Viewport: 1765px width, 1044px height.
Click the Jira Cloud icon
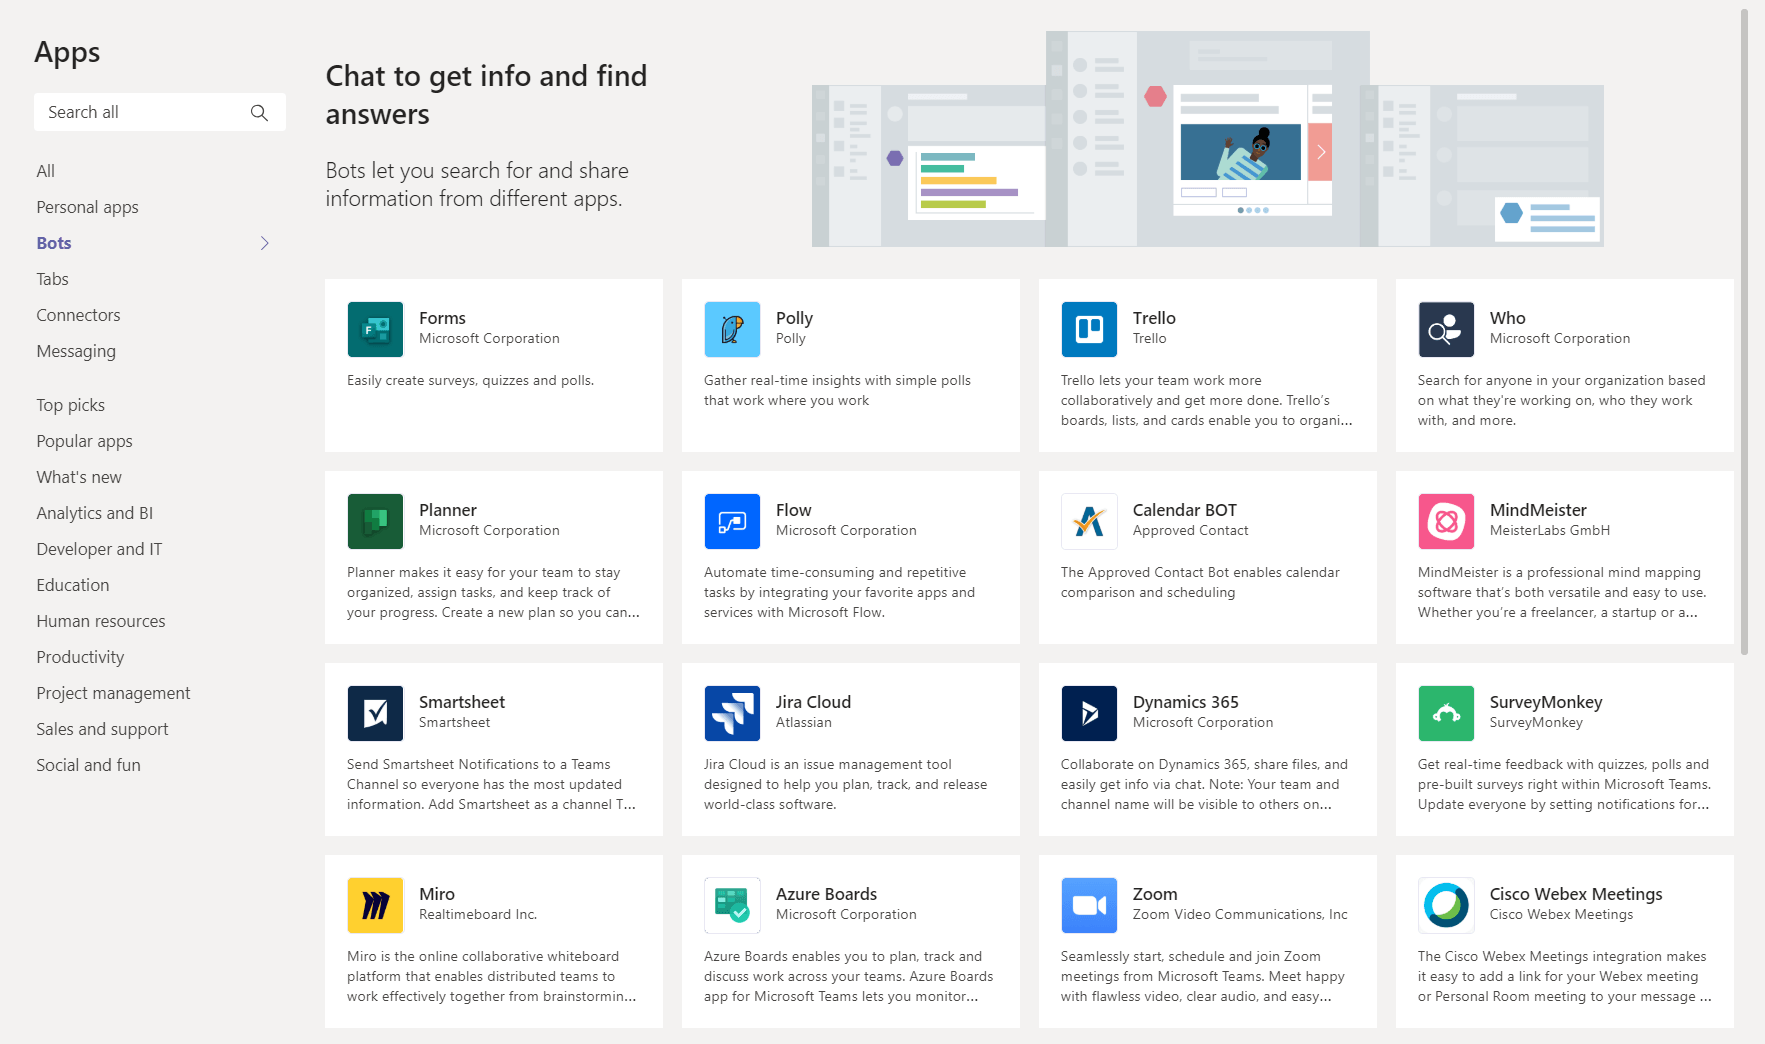pyautogui.click(x=732, y=713)
